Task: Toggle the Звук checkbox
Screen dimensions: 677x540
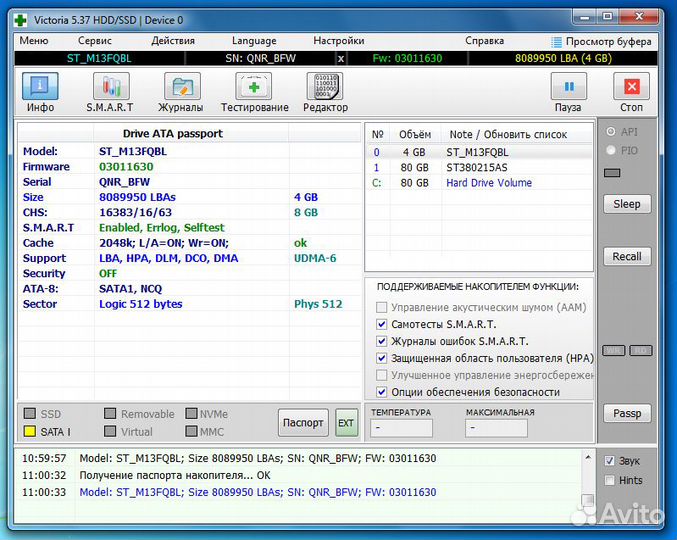Action: 609,461
